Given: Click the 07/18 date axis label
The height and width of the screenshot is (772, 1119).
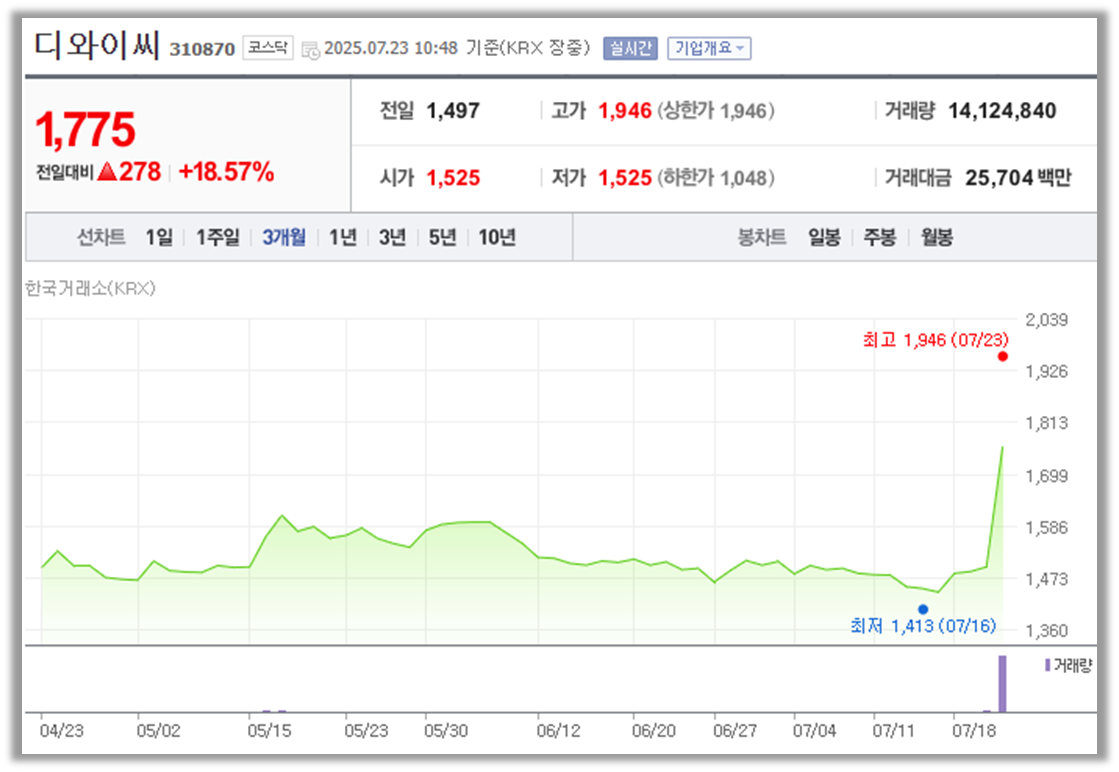Looking at the screenshot, I should (974, 731).
